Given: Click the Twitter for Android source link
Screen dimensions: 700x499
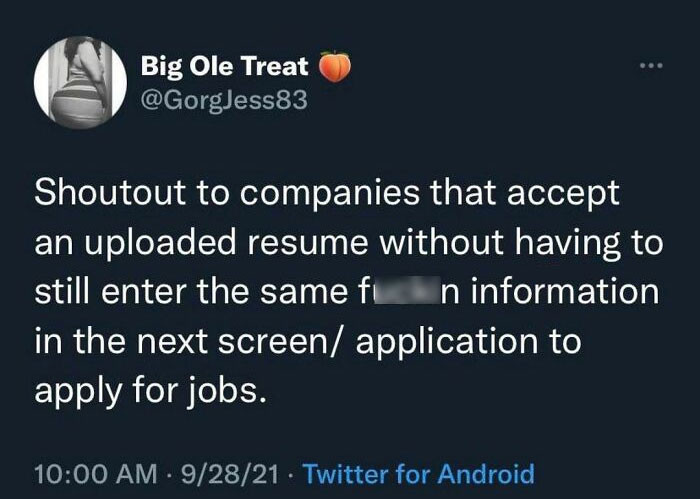Looking at the screenshot, I should [418, 473].
